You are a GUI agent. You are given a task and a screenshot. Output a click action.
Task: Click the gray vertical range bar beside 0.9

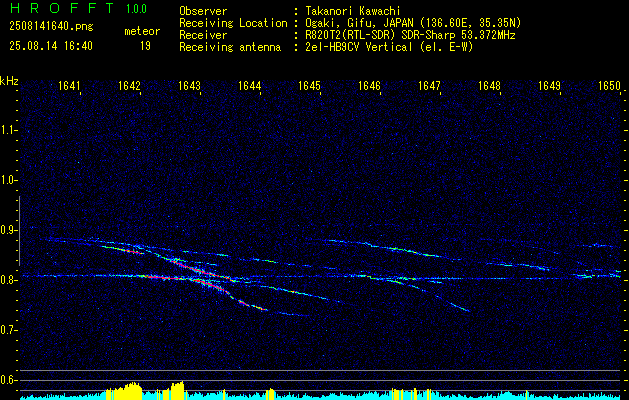point(19,231)
